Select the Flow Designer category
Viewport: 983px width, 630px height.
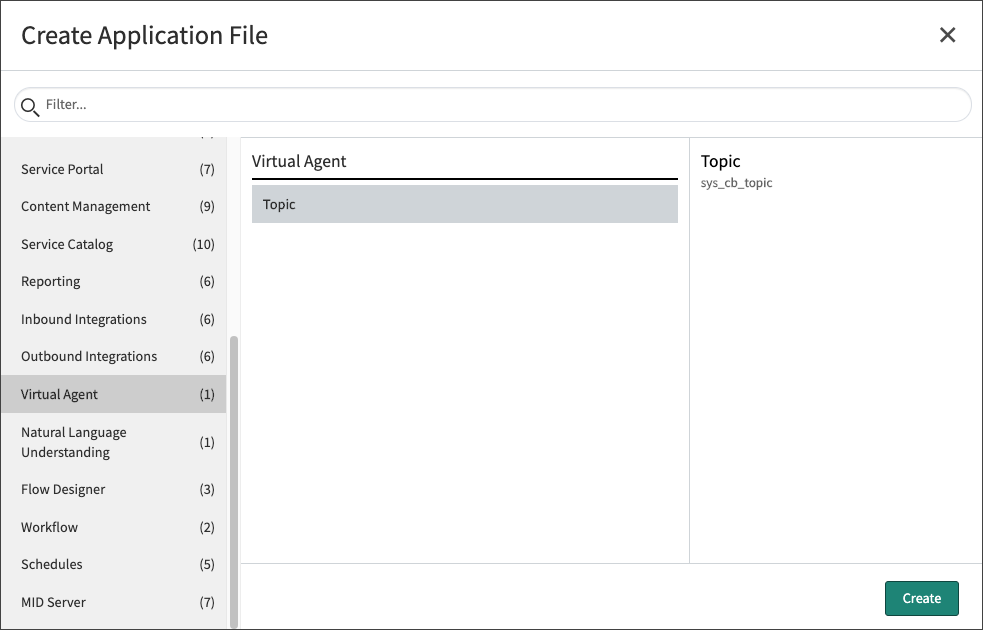(65, 489)
